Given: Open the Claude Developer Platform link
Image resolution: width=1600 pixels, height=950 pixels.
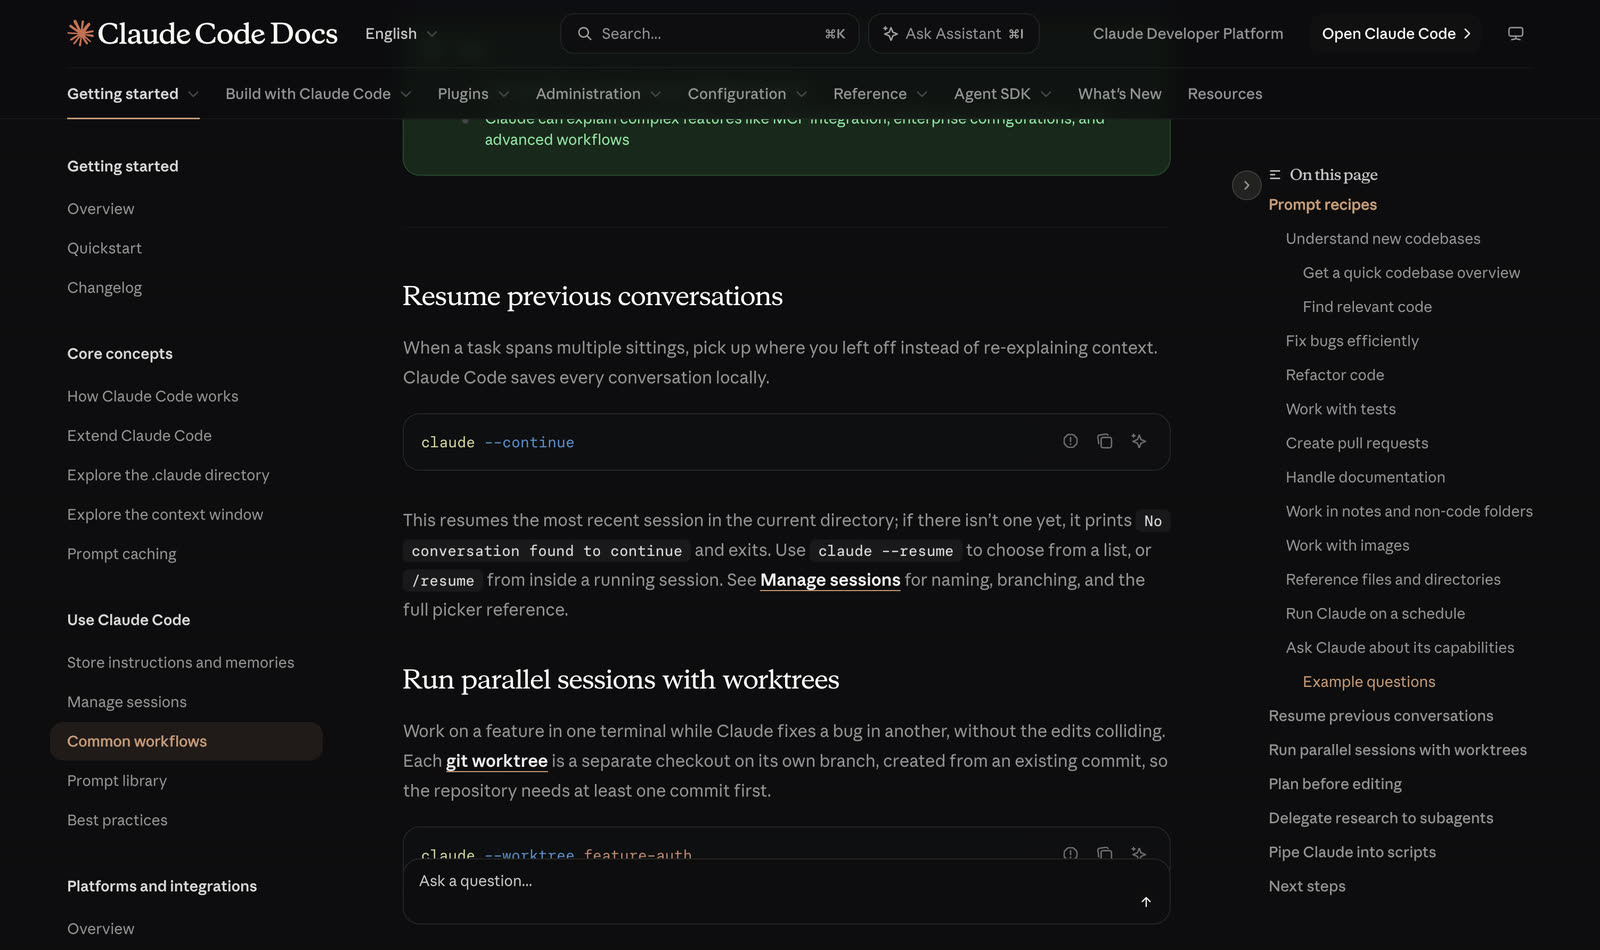Looking at the screenshot, I should click(x=1188, y=34).
